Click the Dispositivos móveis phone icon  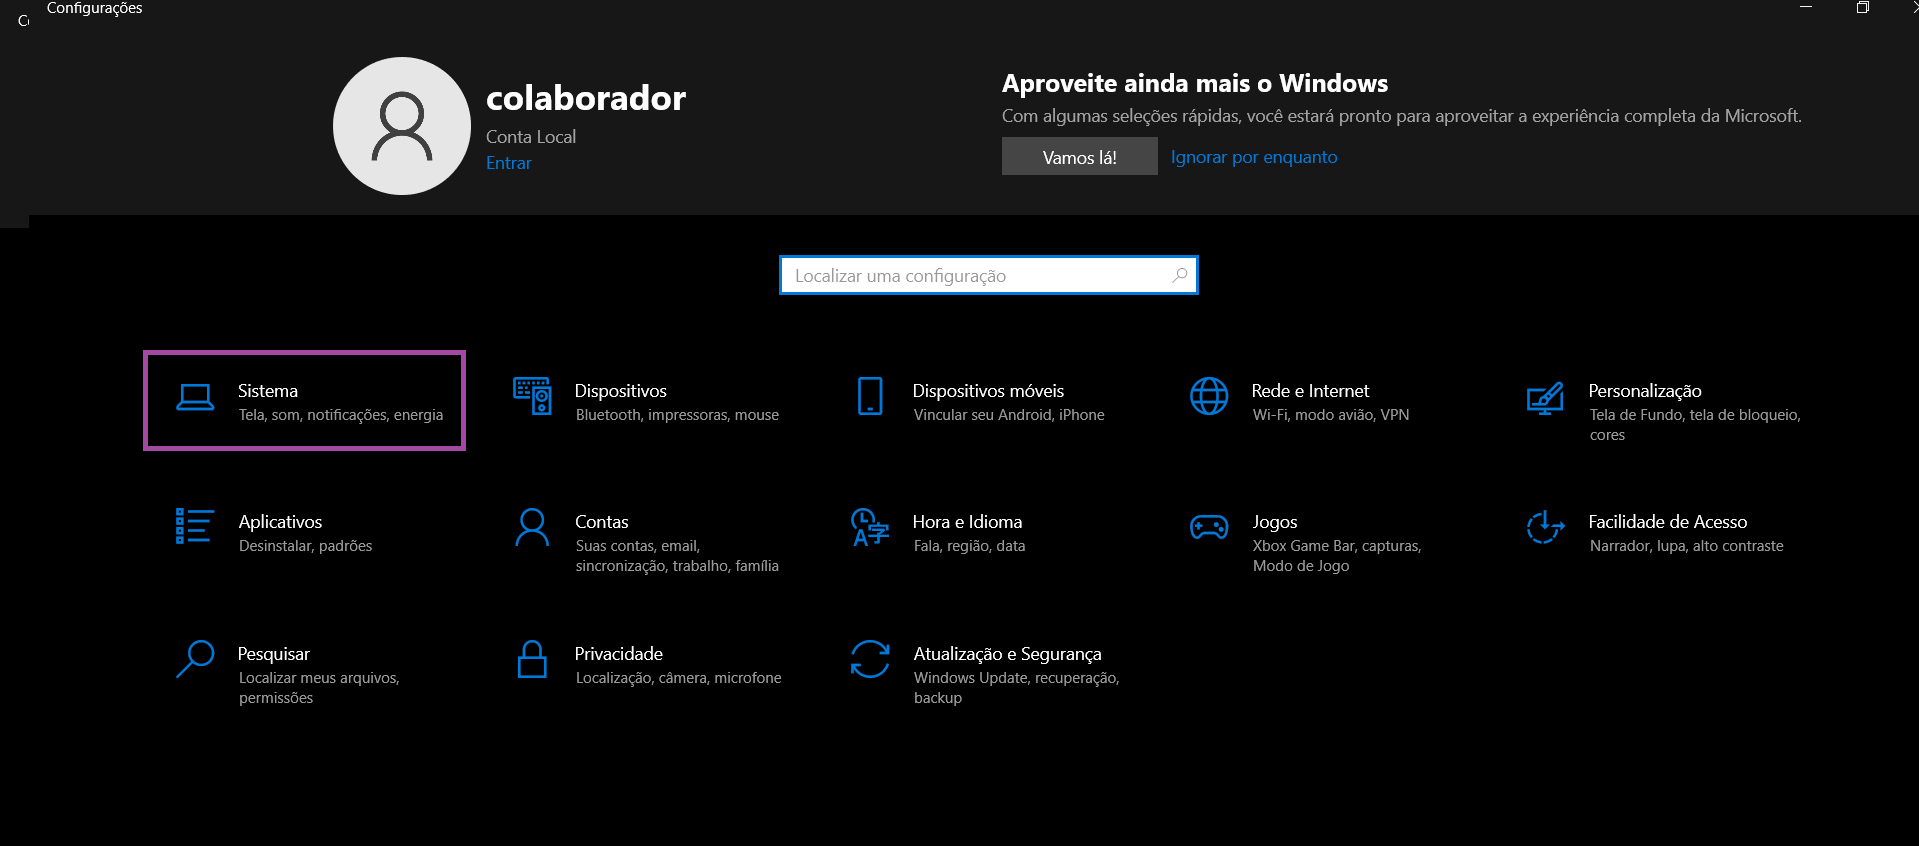click(870, 396)
